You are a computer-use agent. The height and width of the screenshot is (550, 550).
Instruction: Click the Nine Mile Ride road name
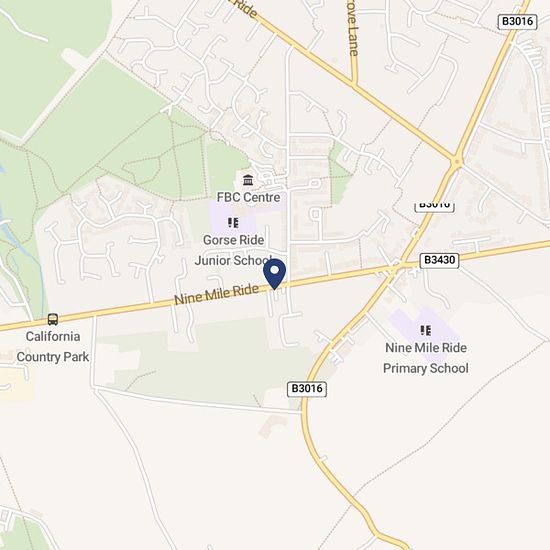[216, 294]
